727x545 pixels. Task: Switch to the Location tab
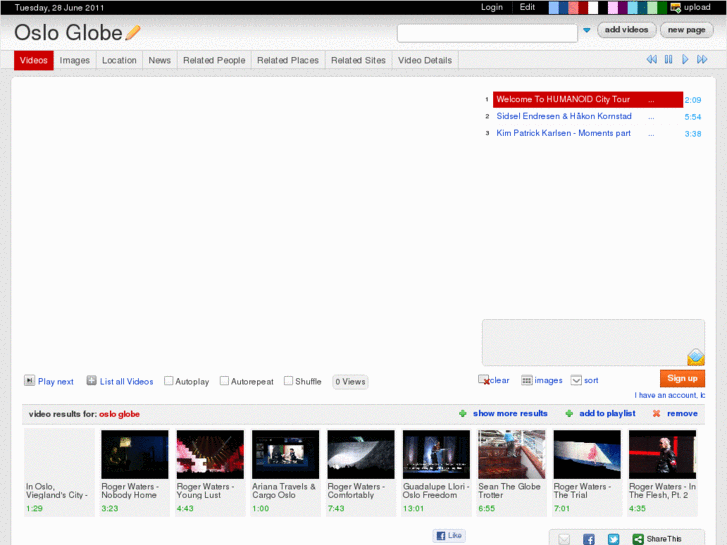click(119, 60)
